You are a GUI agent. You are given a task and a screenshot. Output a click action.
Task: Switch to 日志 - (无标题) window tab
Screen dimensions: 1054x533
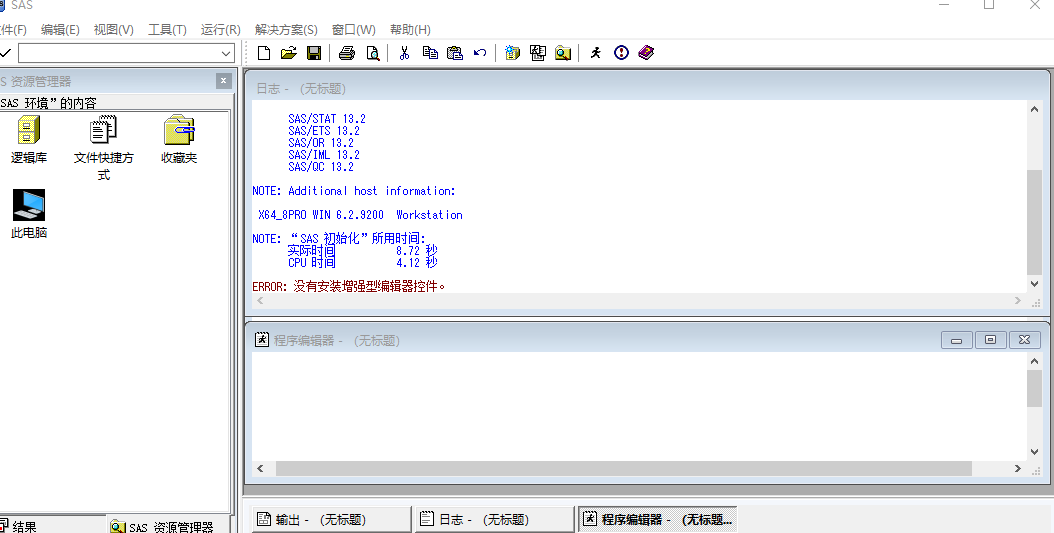tap(495, 519)
